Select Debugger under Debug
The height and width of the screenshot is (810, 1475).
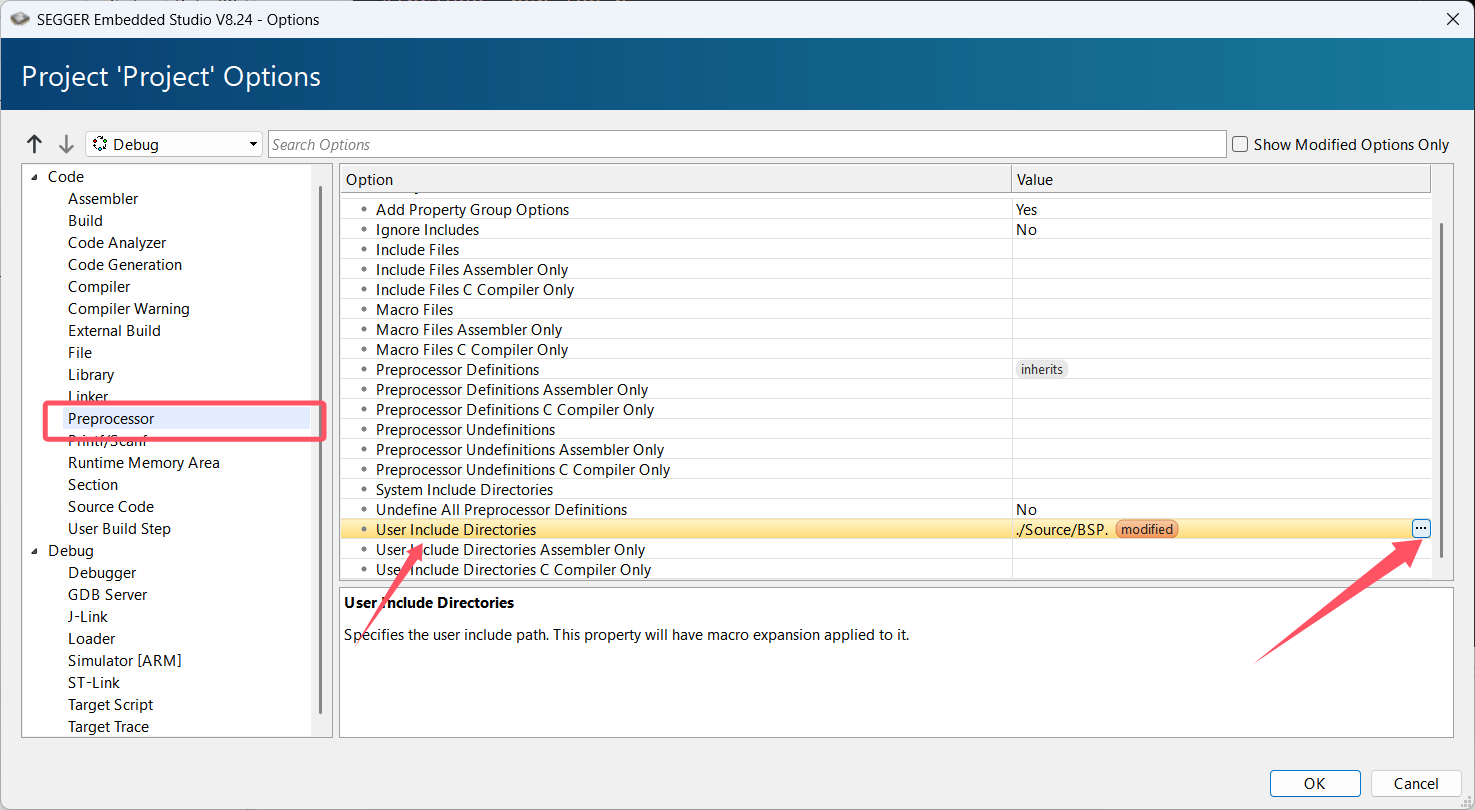[x=102, y=573]
